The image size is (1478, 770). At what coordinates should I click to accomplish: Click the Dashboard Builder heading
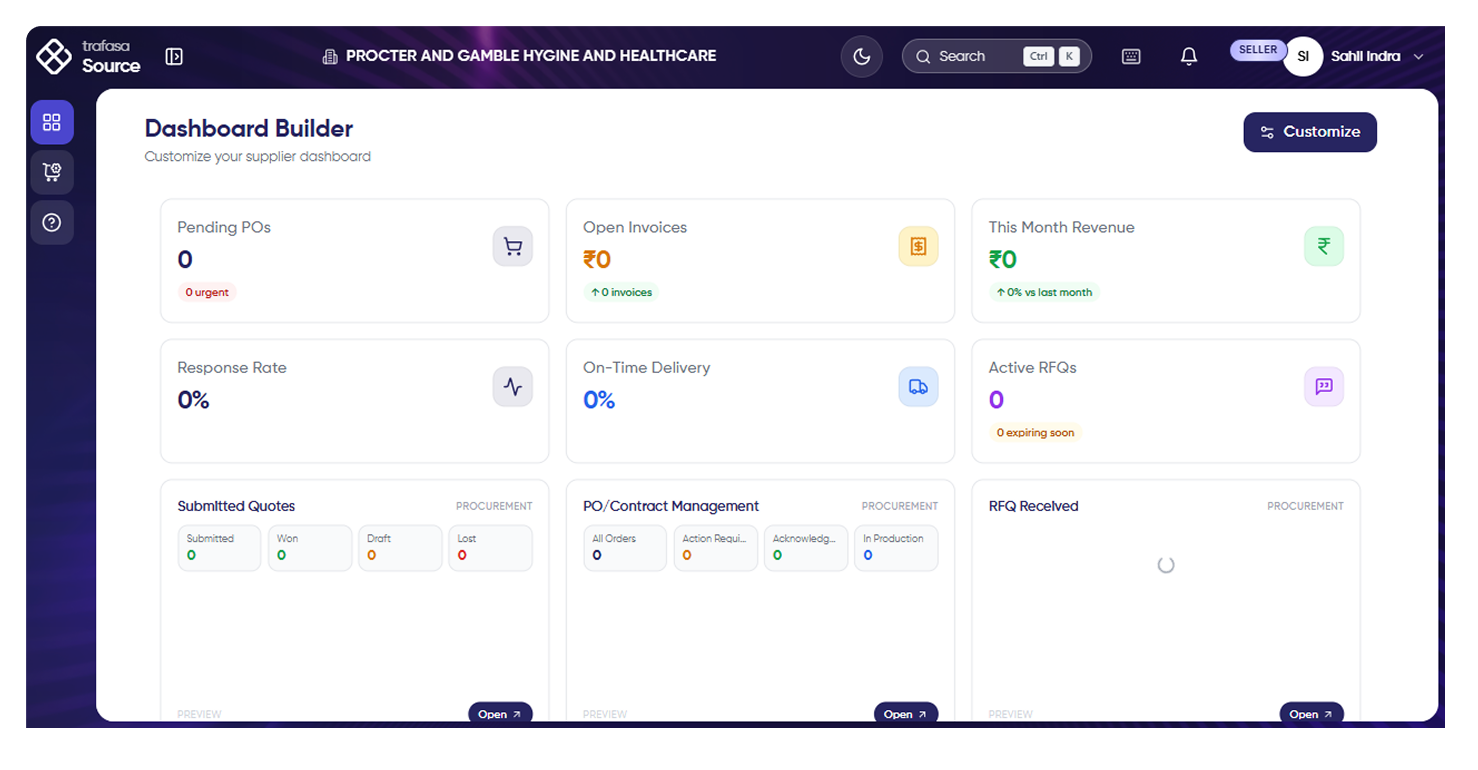coord(249,128)
